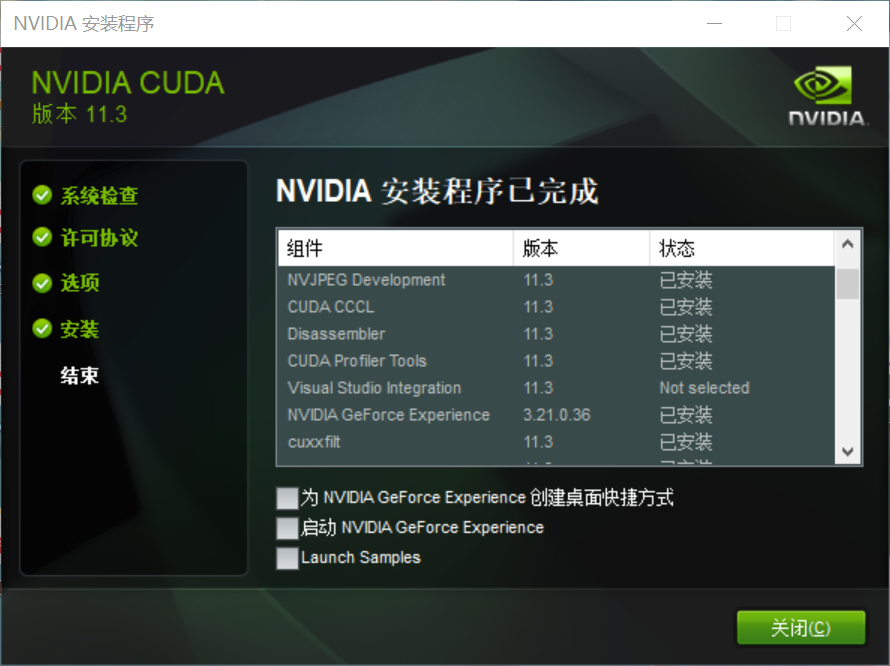
Task: Minimize the NVIDIA installer window
Action: point(714,22)
